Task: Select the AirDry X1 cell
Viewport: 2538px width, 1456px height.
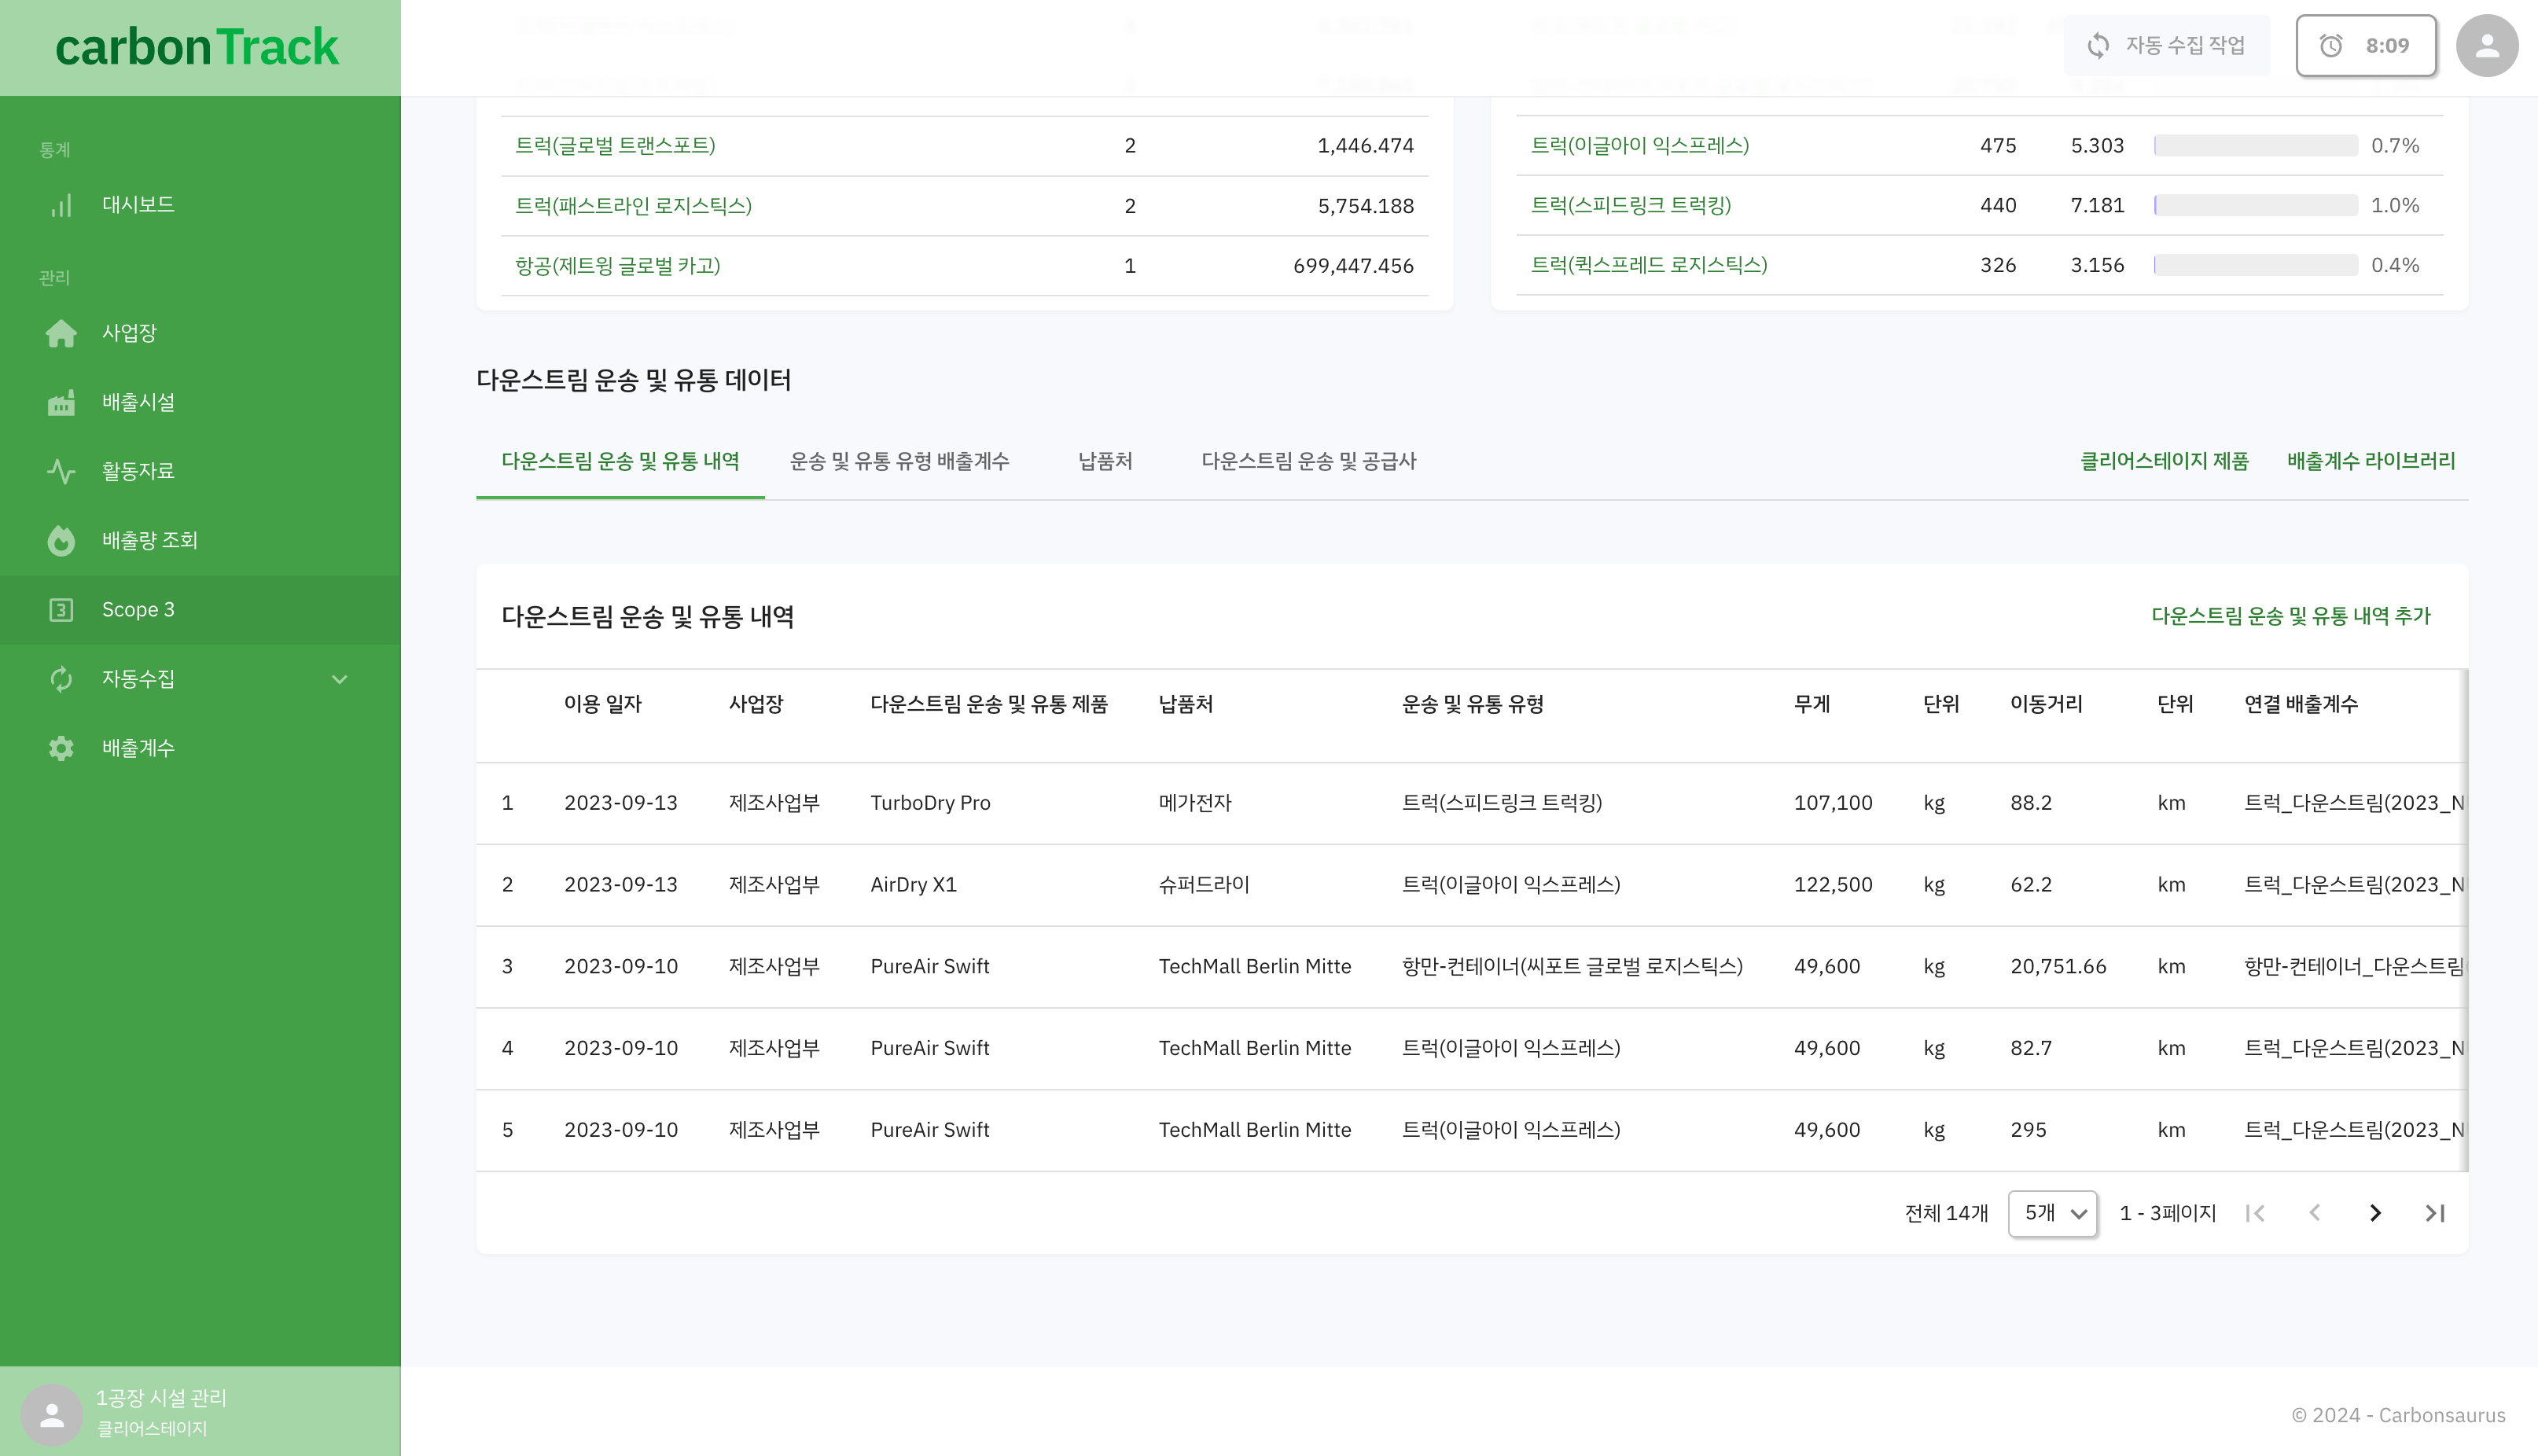Action: pos(913,885)
